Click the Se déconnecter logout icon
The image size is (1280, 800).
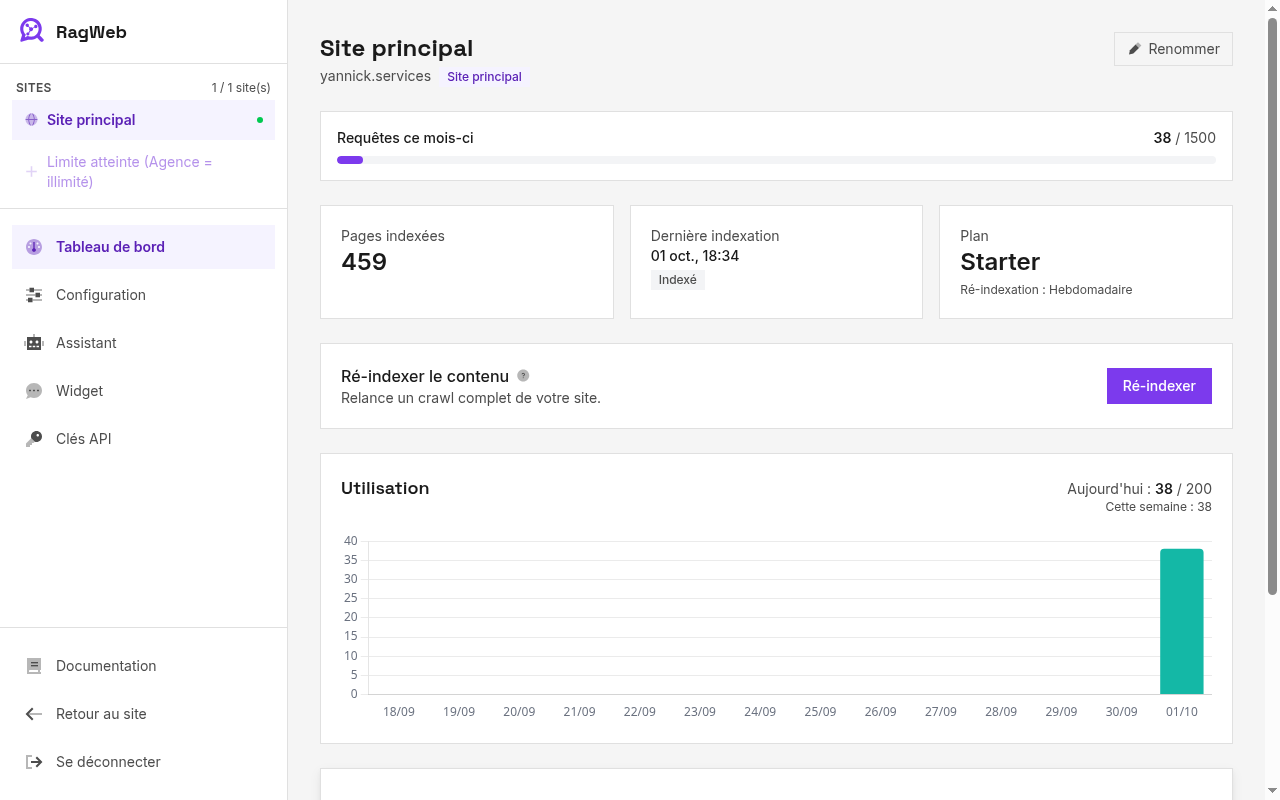coord(34,762)
